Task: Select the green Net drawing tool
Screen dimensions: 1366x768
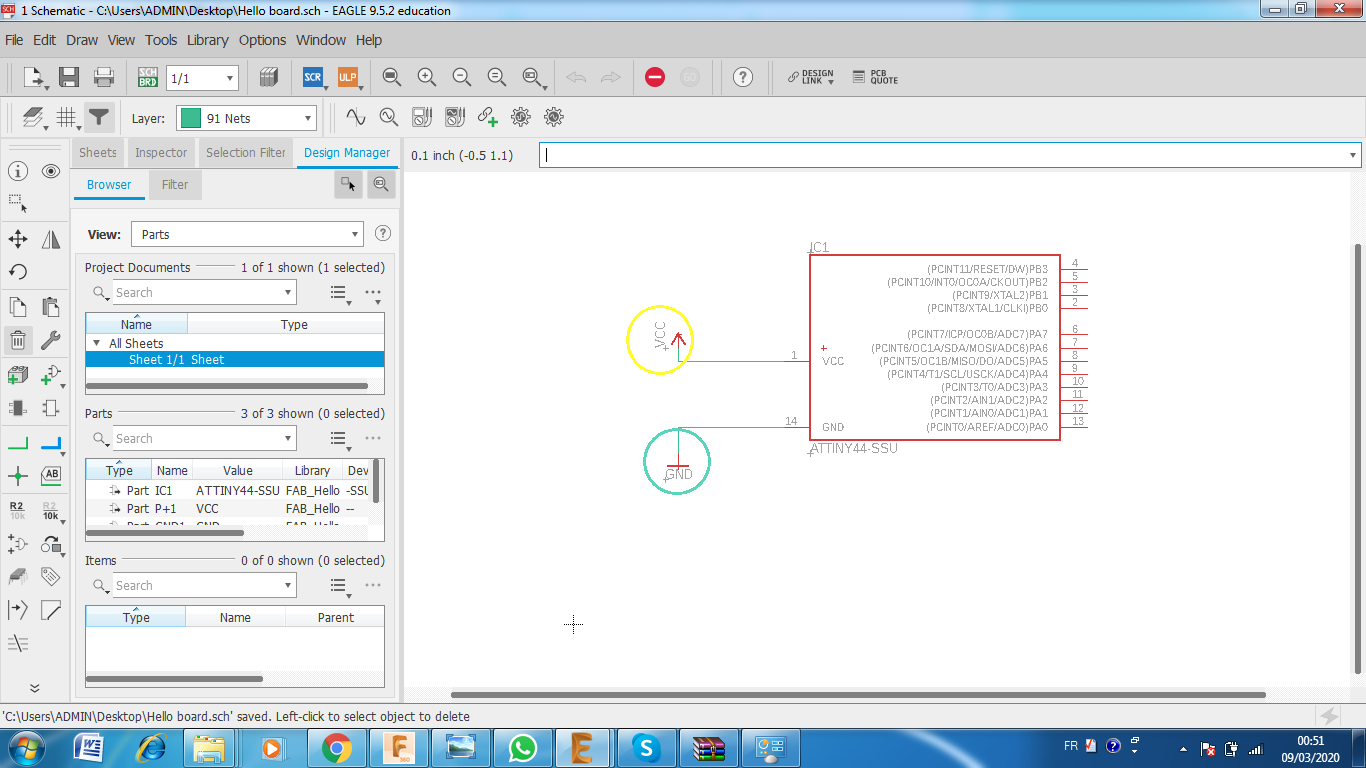Action: click(x=18, y=443)
